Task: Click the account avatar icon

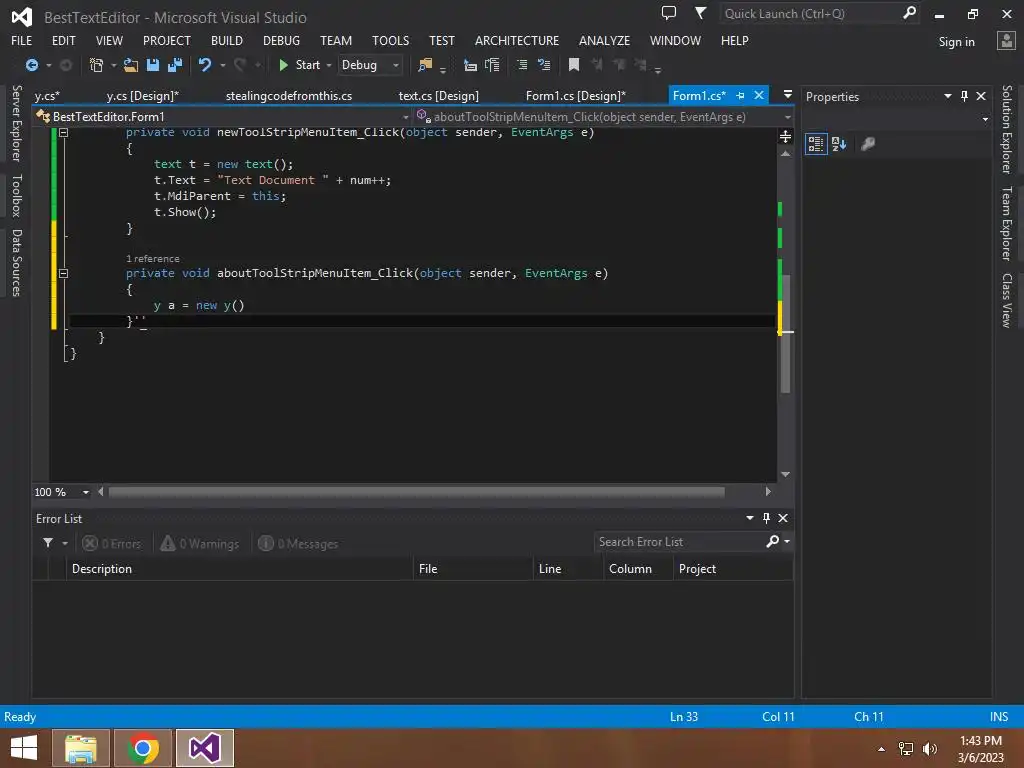Action: [x=1006, y=41]
